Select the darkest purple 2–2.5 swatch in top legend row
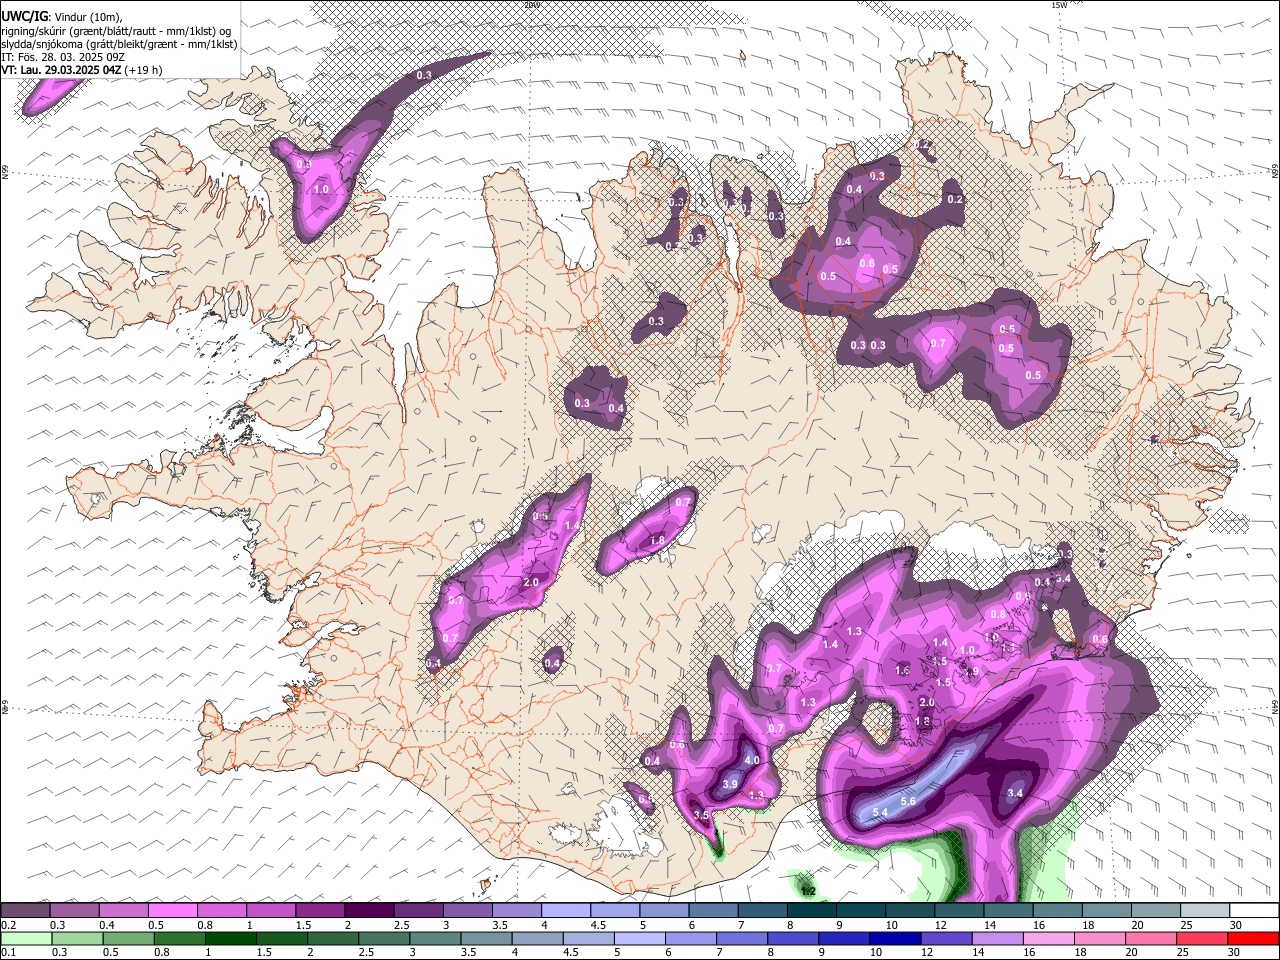This screenshot has height=960, width=1280. (x=369, y=910)
